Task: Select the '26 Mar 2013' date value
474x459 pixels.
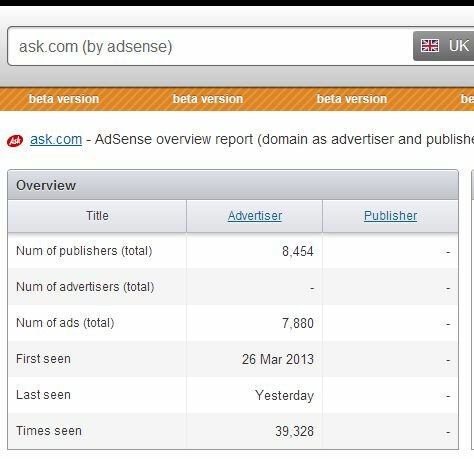Action: 278,360
